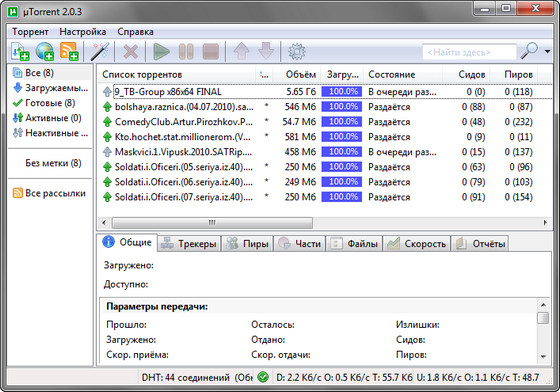Image resolution: width=560 pixels, height=392 pixels.
Task: Click the Move Up Queue arrow icon
Action: click(241, 52)
